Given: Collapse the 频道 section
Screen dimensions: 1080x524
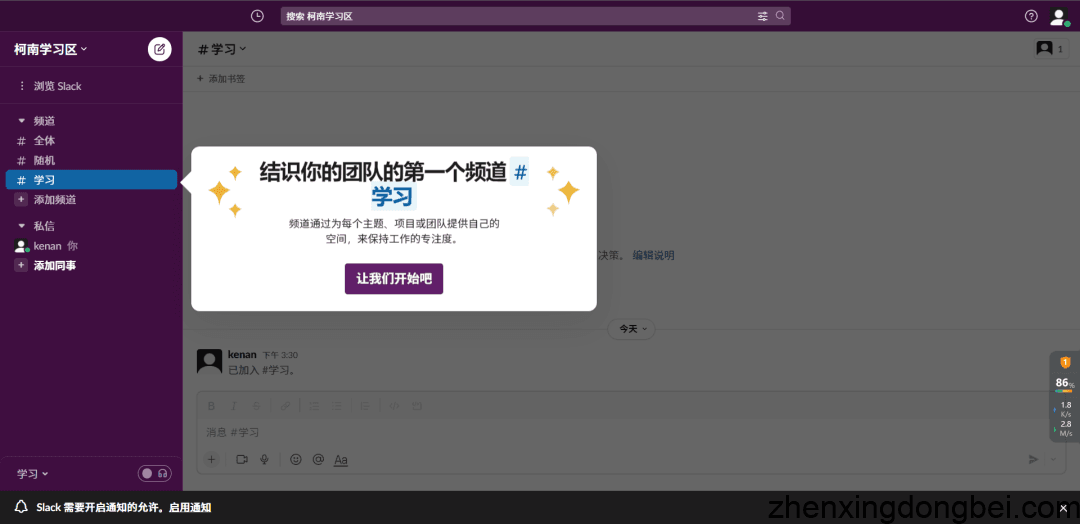Looking at the screenshot, I should 22,121.
